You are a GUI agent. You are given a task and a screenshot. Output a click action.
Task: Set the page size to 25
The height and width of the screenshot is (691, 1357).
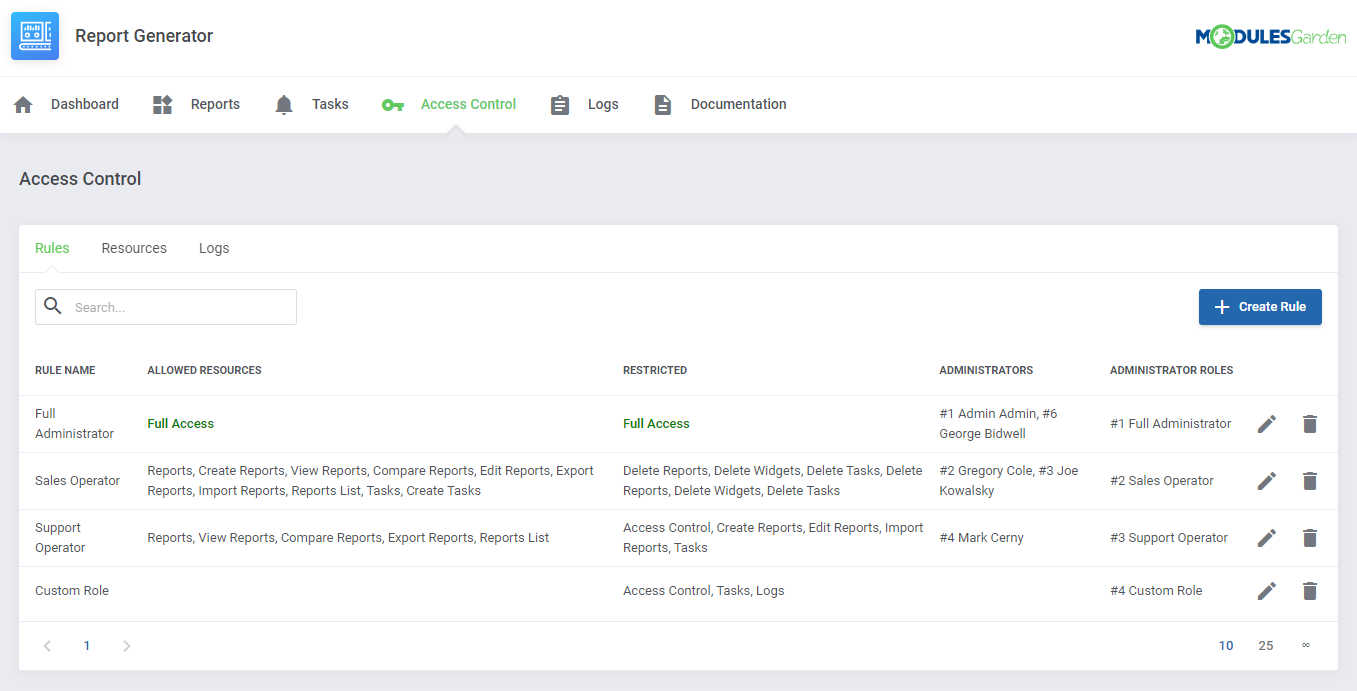click(x=1266, y=645)
